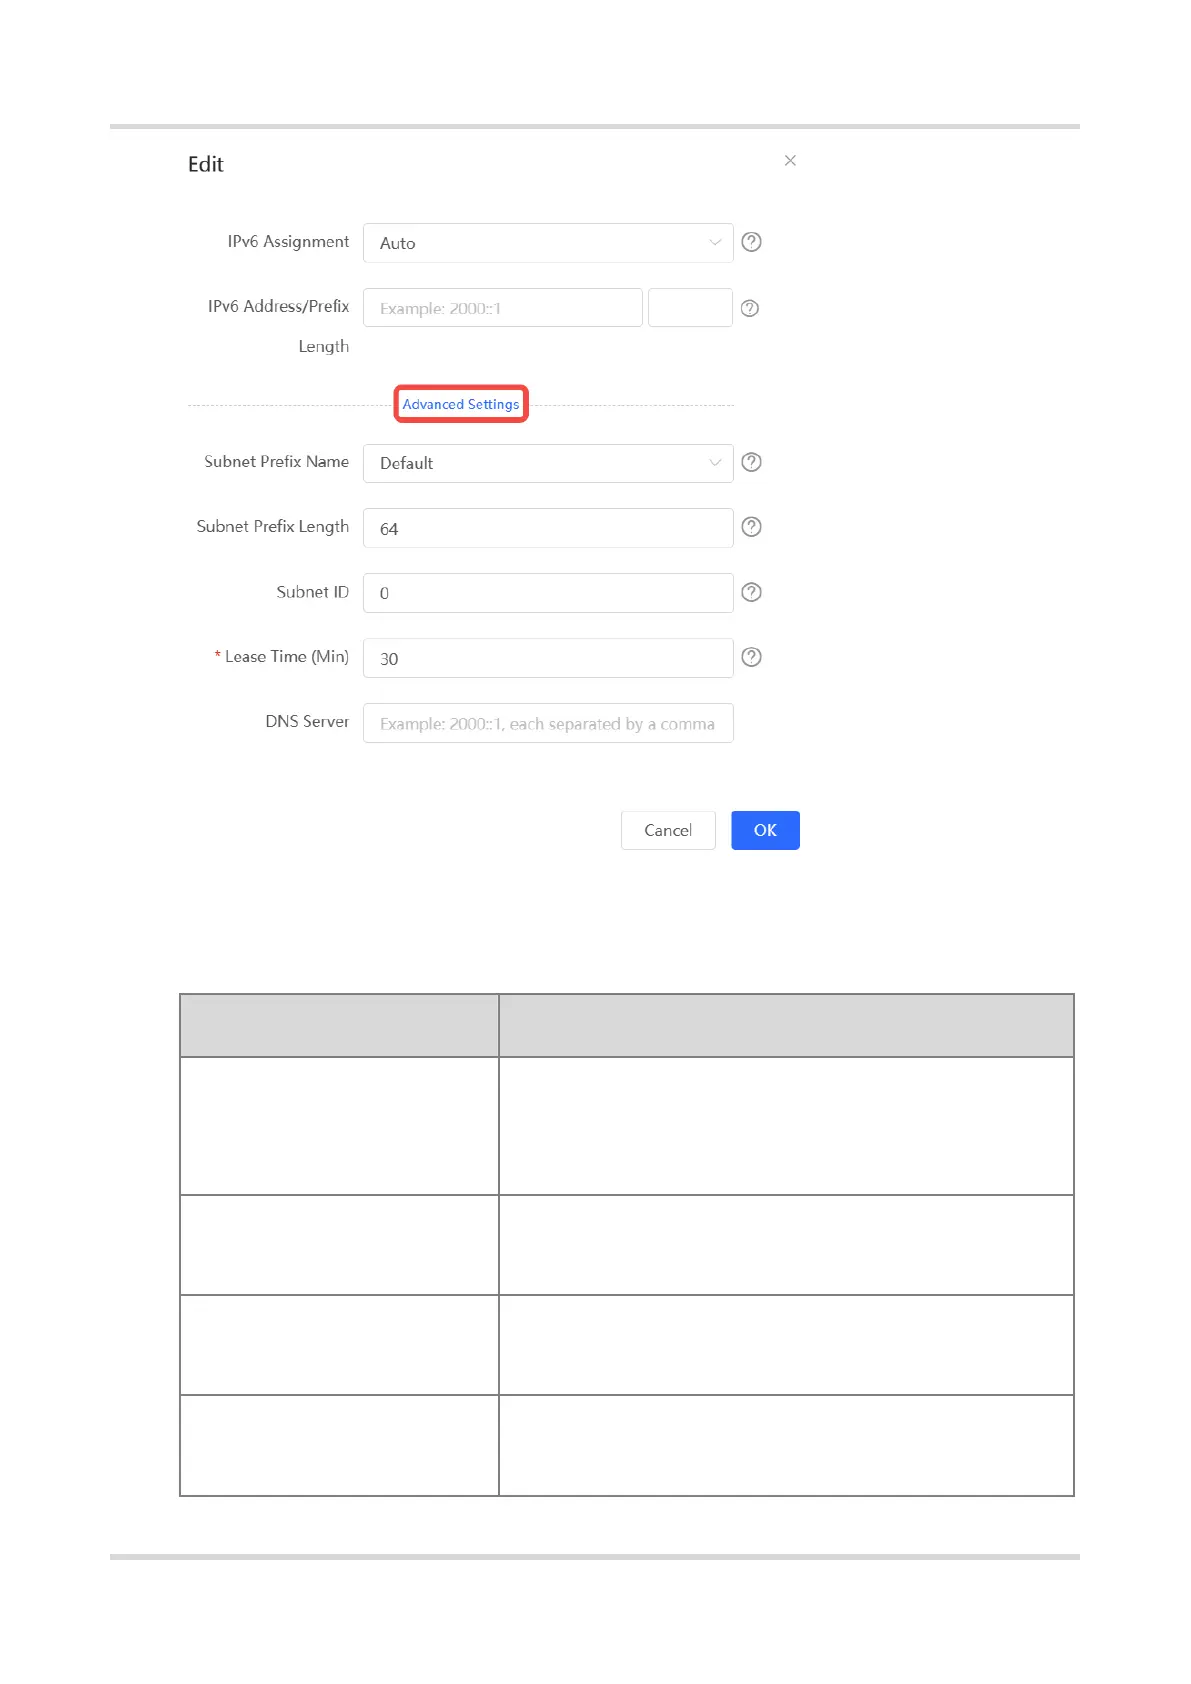
Task: Show help for Subnet Prefix Length
Action: click(751, 527)
